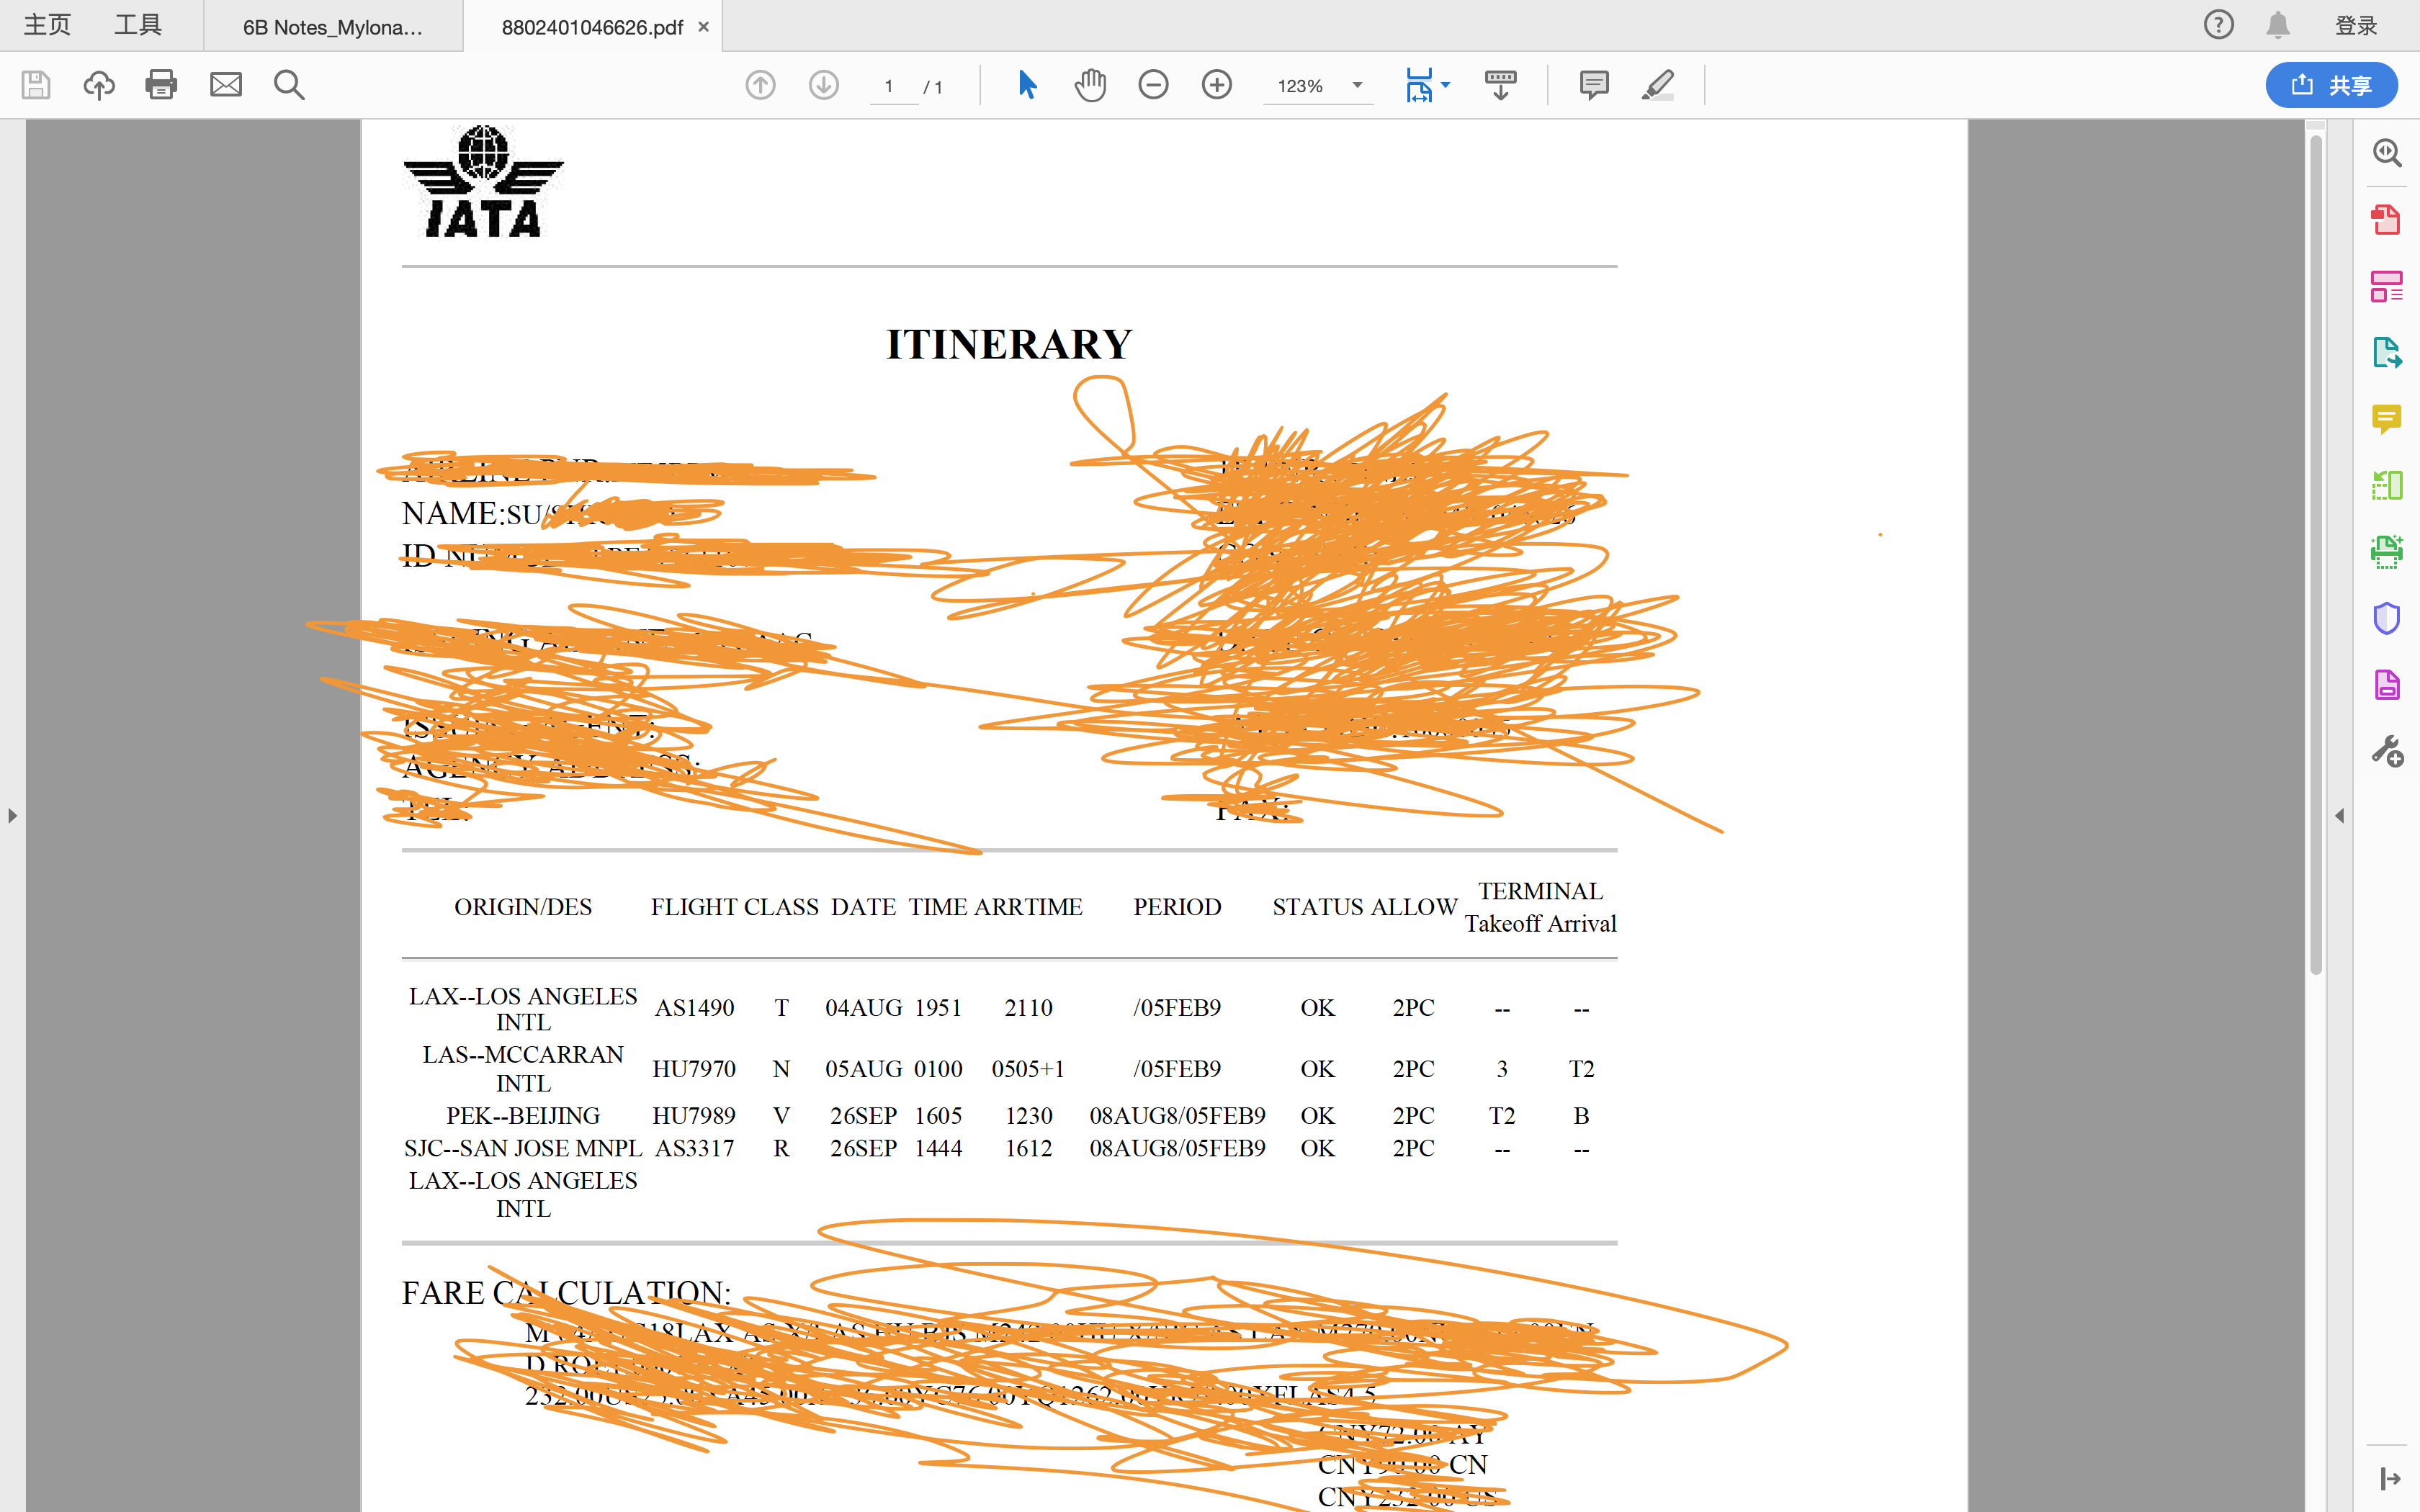The width and height of the screenshot is (2420, 1512).
Task: Open the fit page options dropdown
Action: click(x=1445, y=86)
